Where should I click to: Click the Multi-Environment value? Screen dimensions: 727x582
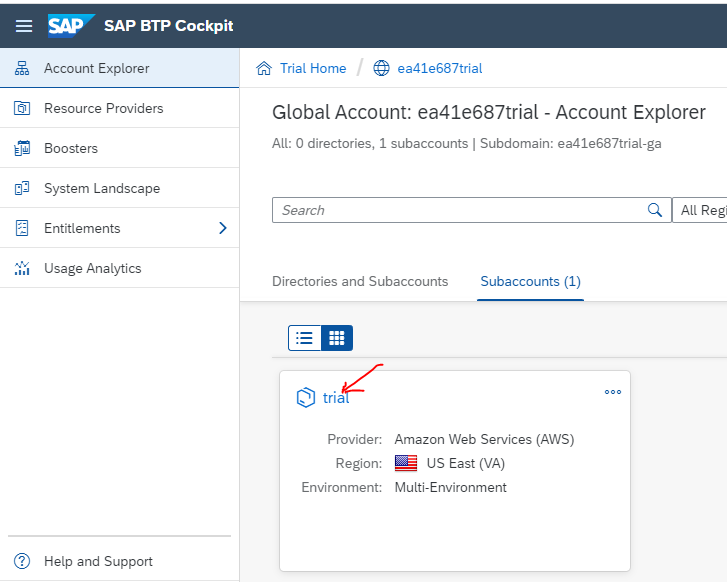click(x=450, y=487)
